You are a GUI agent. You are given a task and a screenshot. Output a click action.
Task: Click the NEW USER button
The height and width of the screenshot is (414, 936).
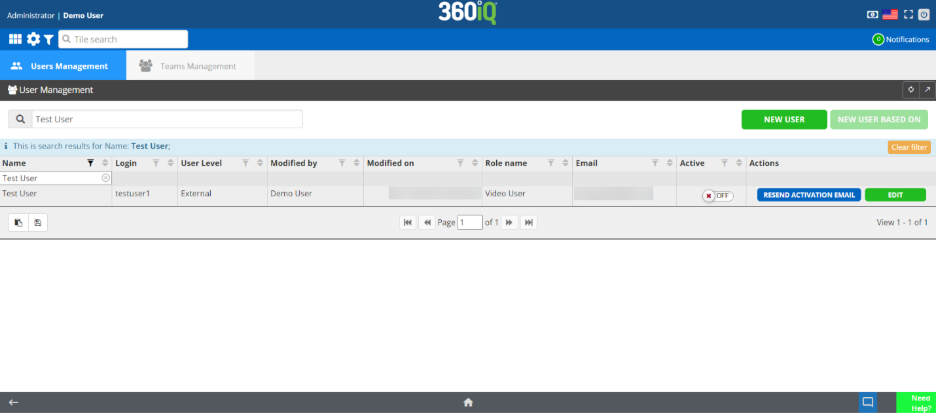[x=784, y=119]
